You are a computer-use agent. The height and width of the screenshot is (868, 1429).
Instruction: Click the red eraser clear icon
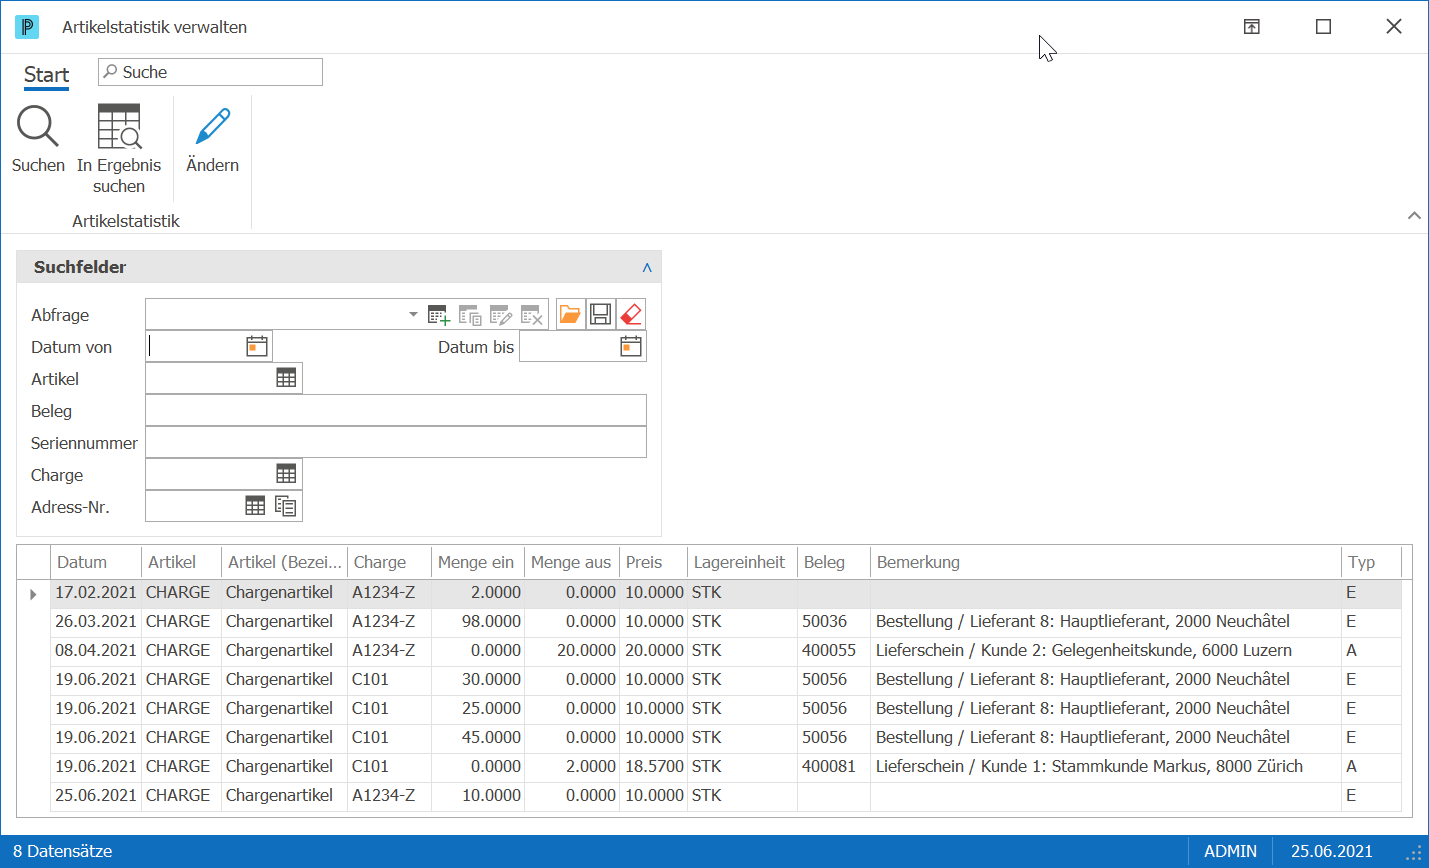click(x=631, y=315)
